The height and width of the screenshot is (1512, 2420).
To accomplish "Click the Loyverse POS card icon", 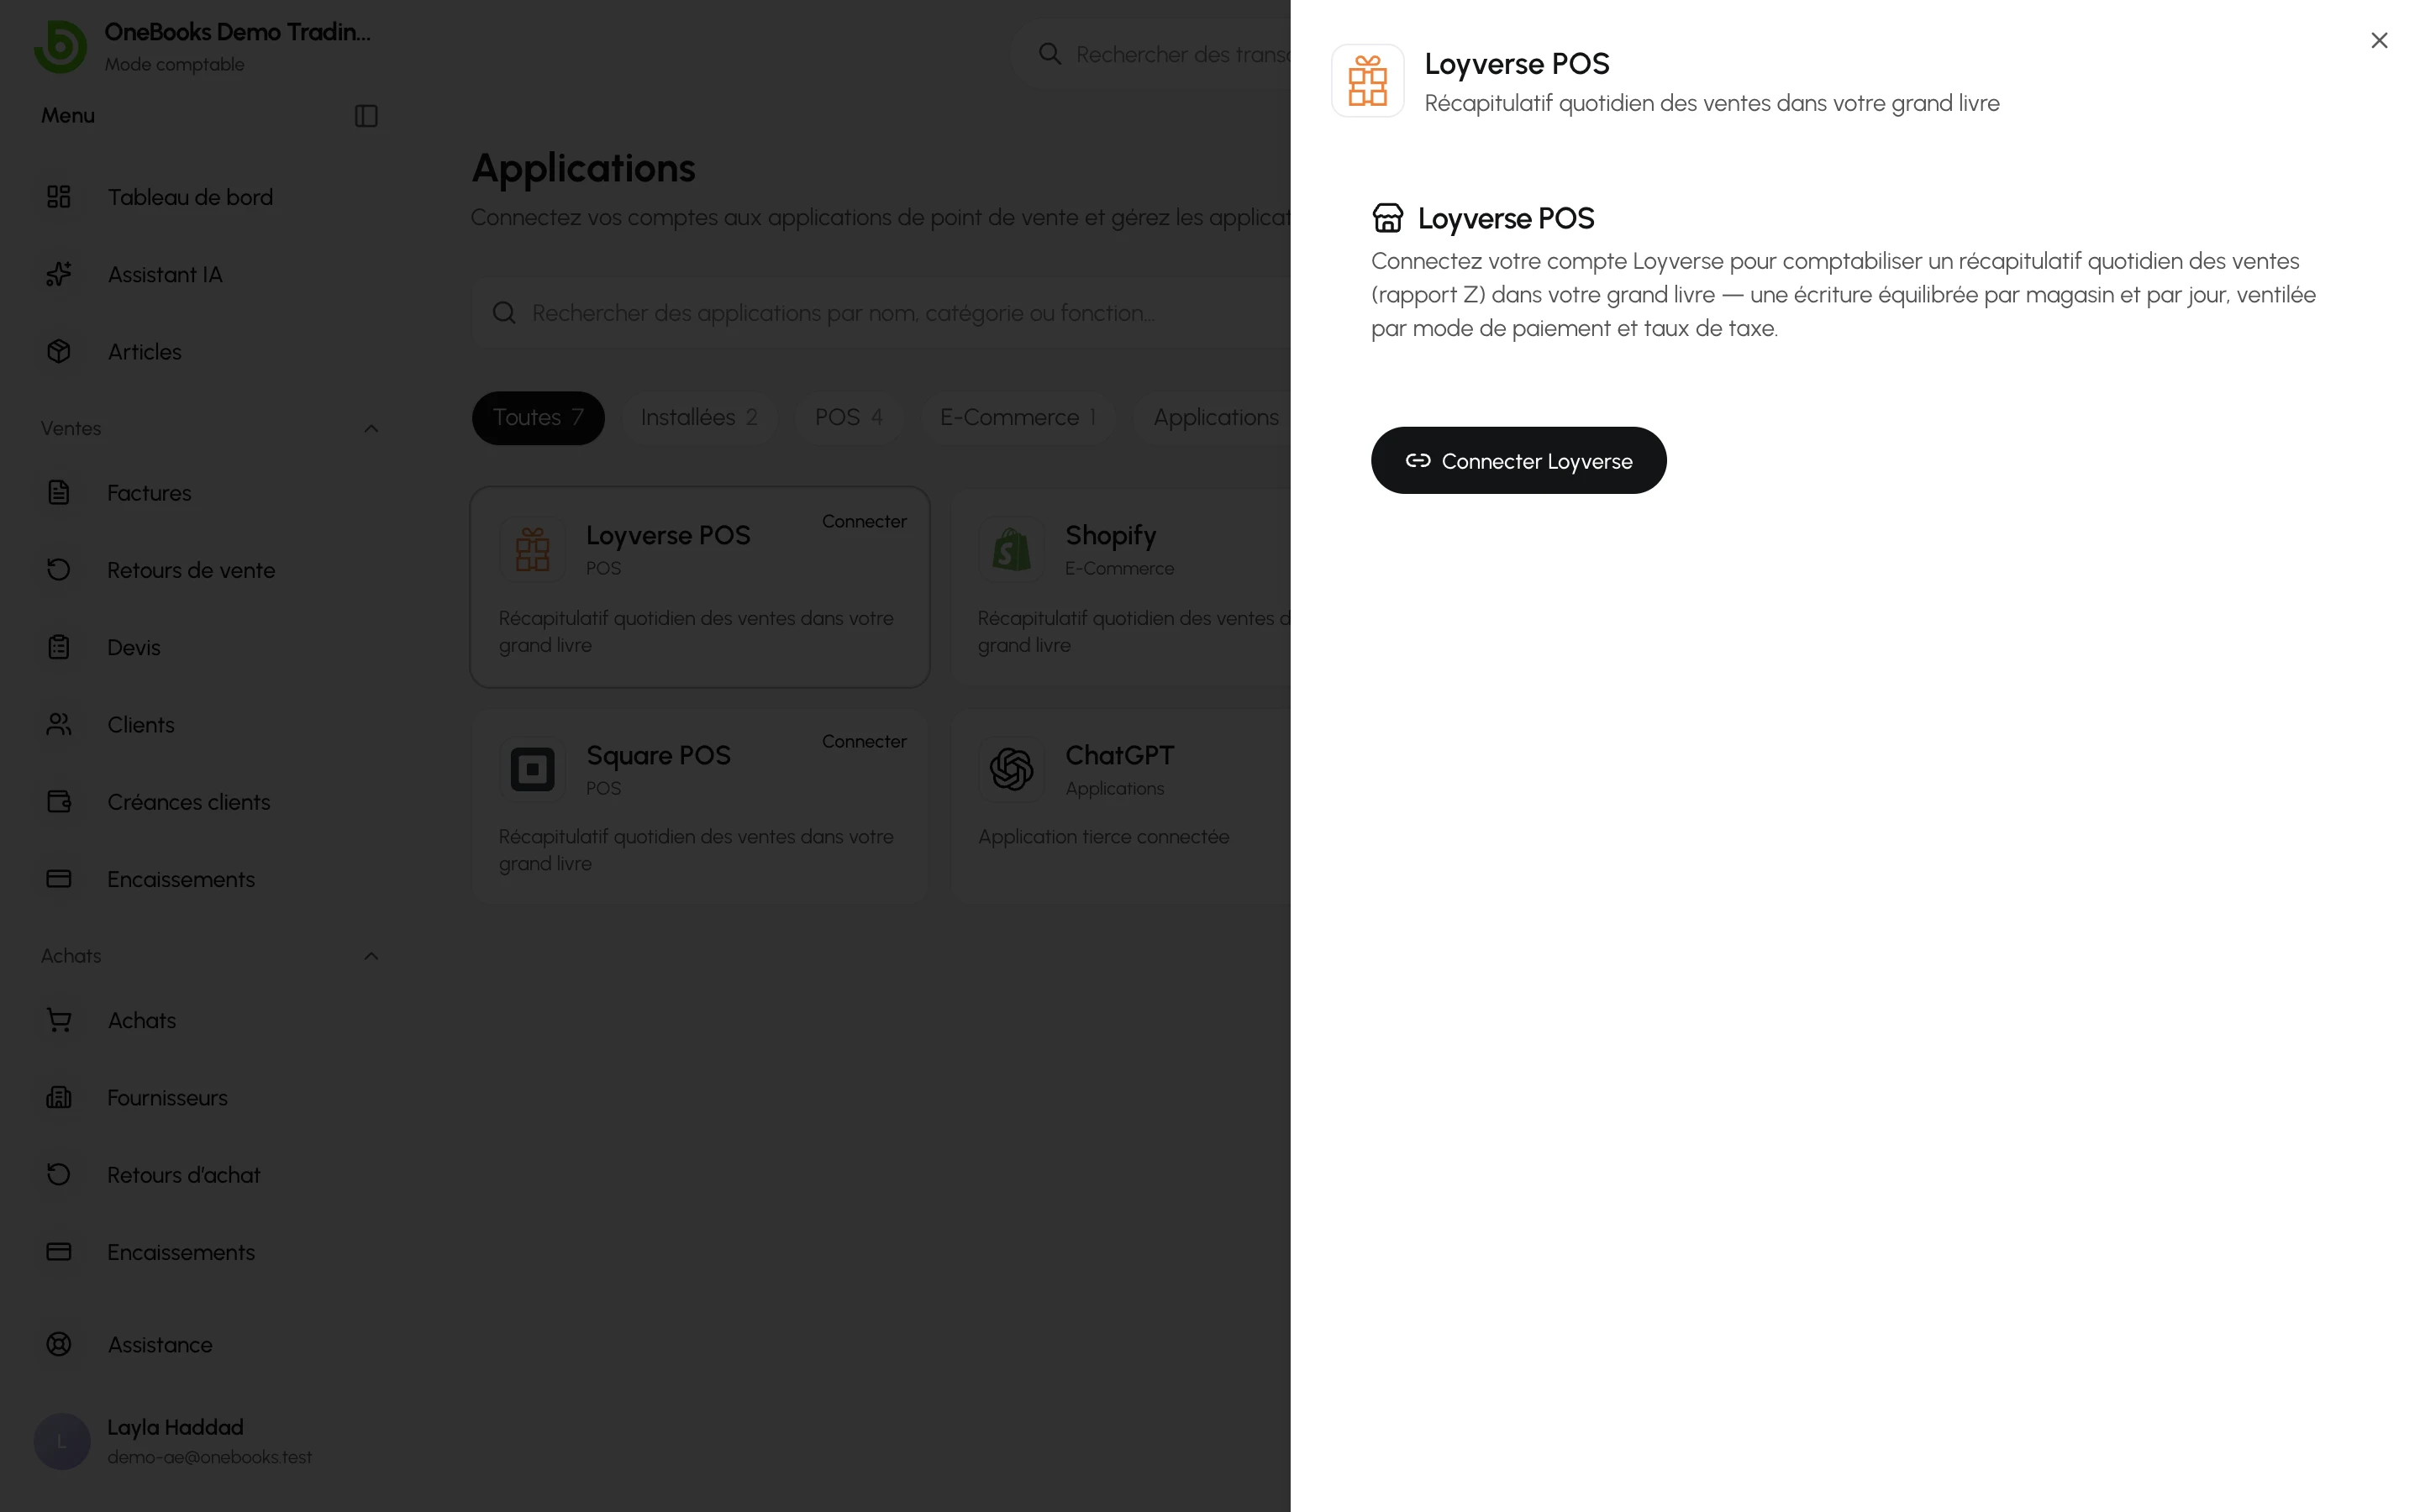I will [x=532, y=549].
